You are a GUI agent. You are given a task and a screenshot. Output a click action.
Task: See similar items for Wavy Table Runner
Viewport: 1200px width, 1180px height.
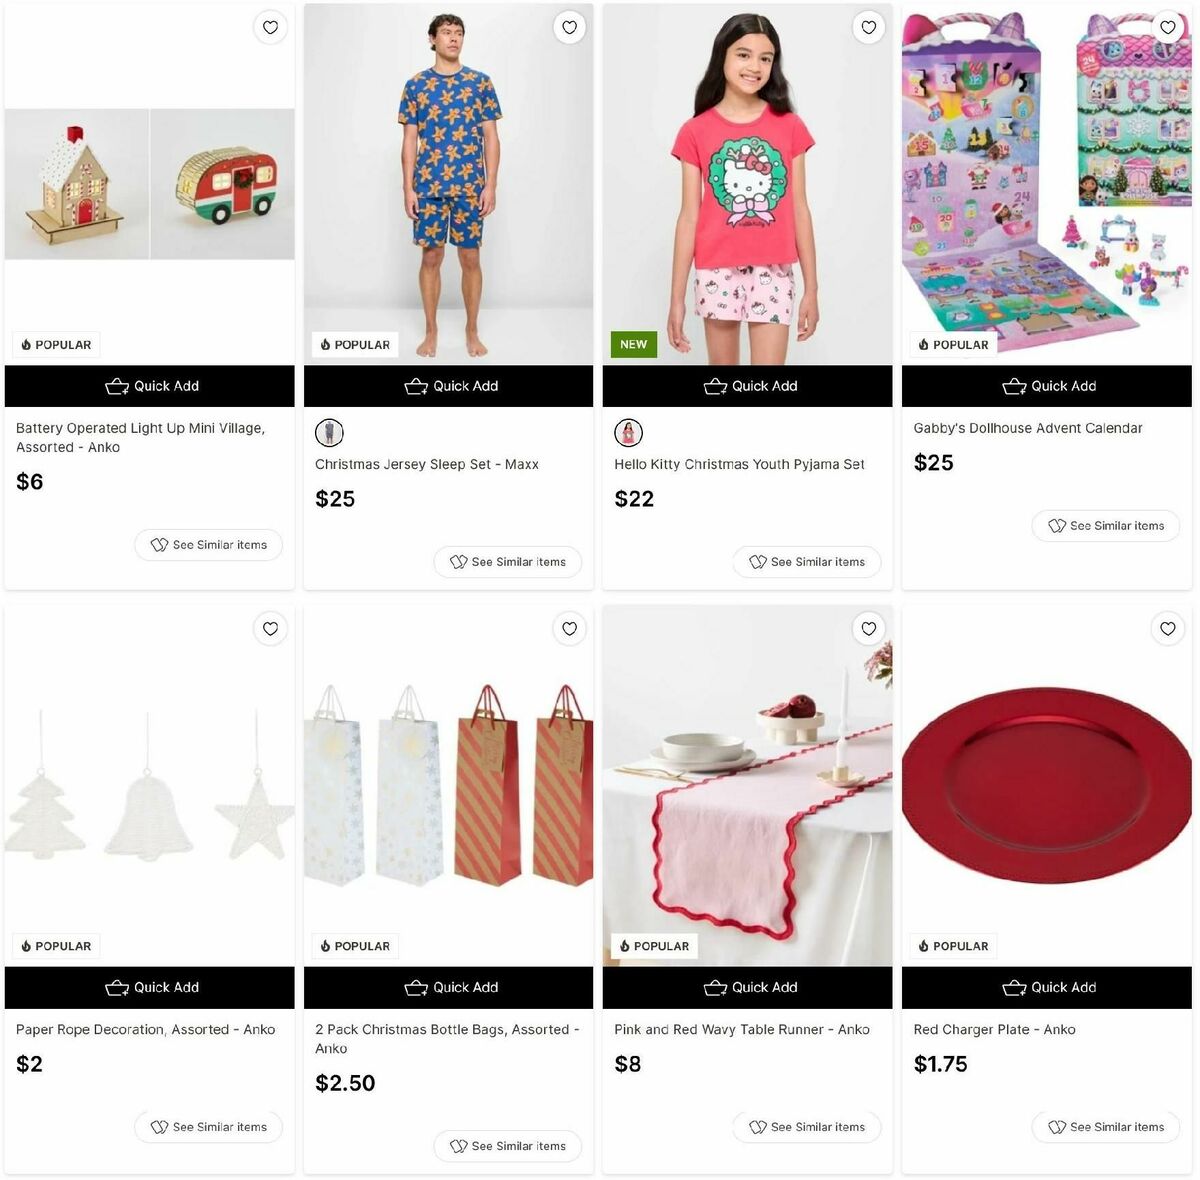click(x=807, y=1127)
